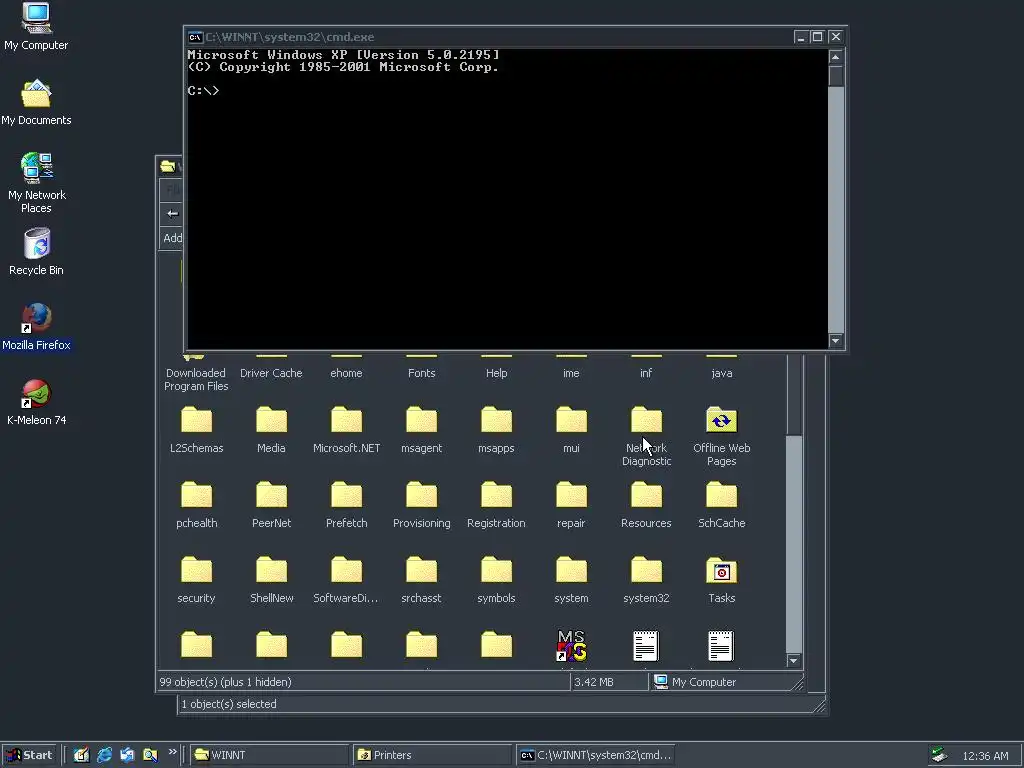Select the system32 folder
The height and width of the screenshot is (768, 1024).
[647, 580]
